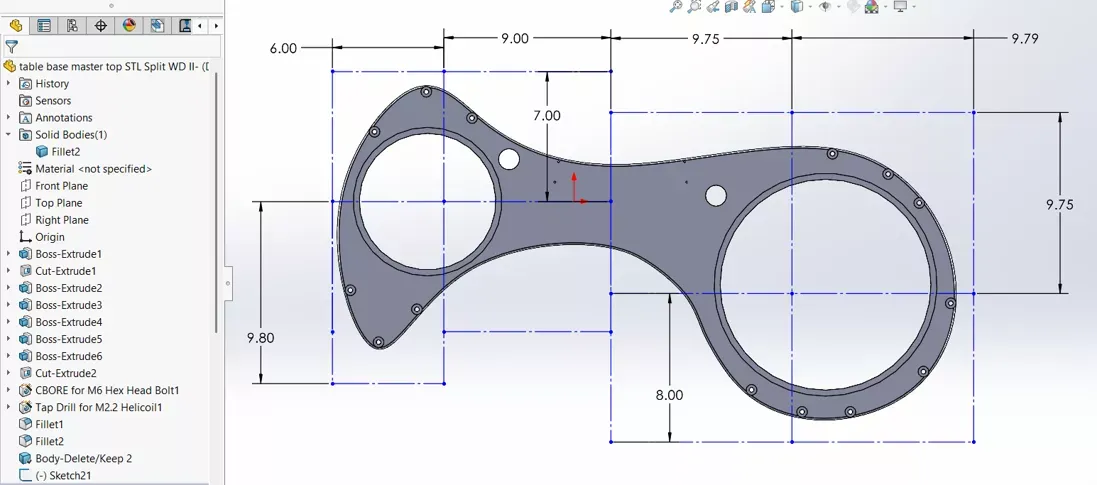Show previous manager tabs with left arrow
This screenshot has height=485, width=1097.
pyautogui.click(x=201, y=26)
